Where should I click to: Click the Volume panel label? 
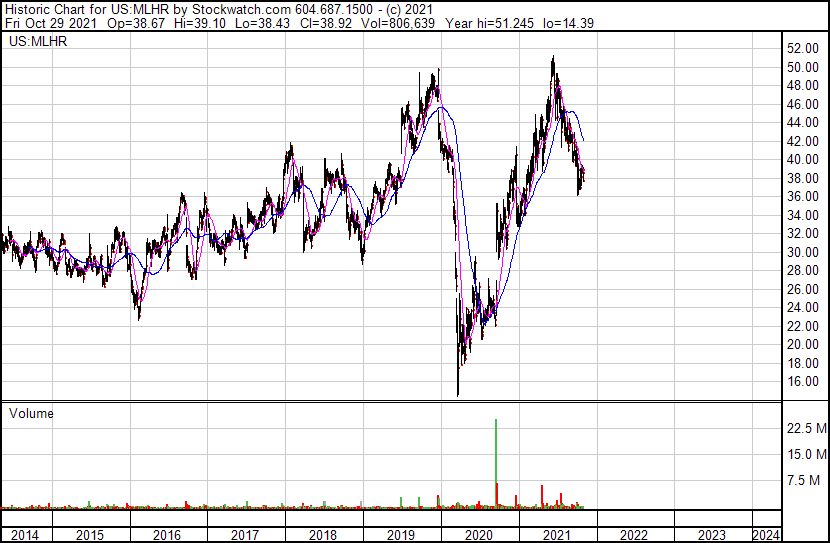click(31, 413)
